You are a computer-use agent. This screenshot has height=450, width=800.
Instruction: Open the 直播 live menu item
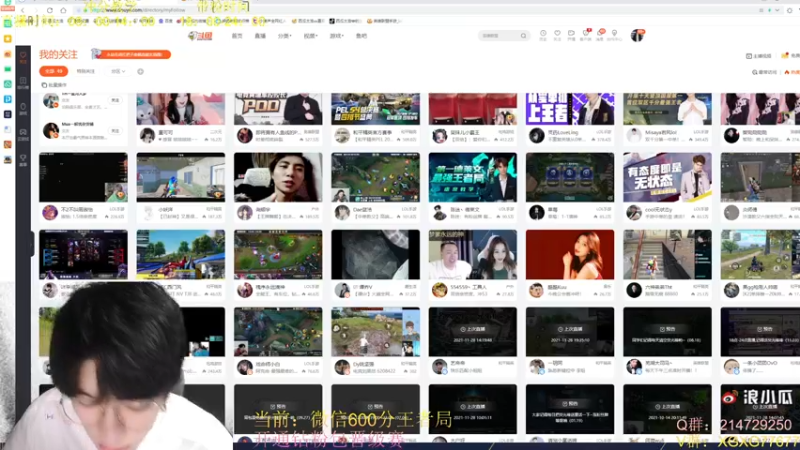pos(260,36)
